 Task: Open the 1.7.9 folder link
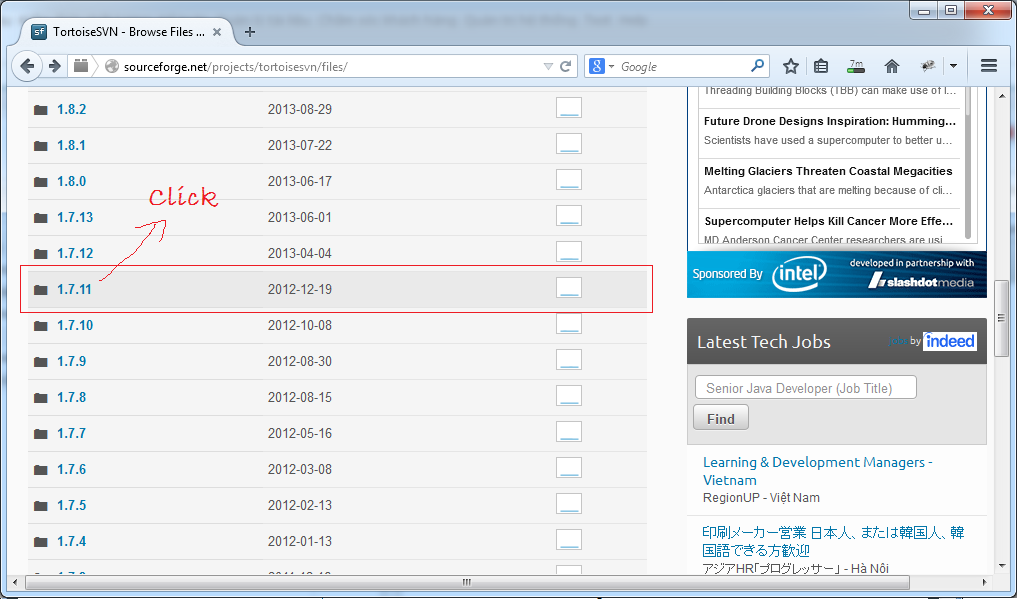71,361
